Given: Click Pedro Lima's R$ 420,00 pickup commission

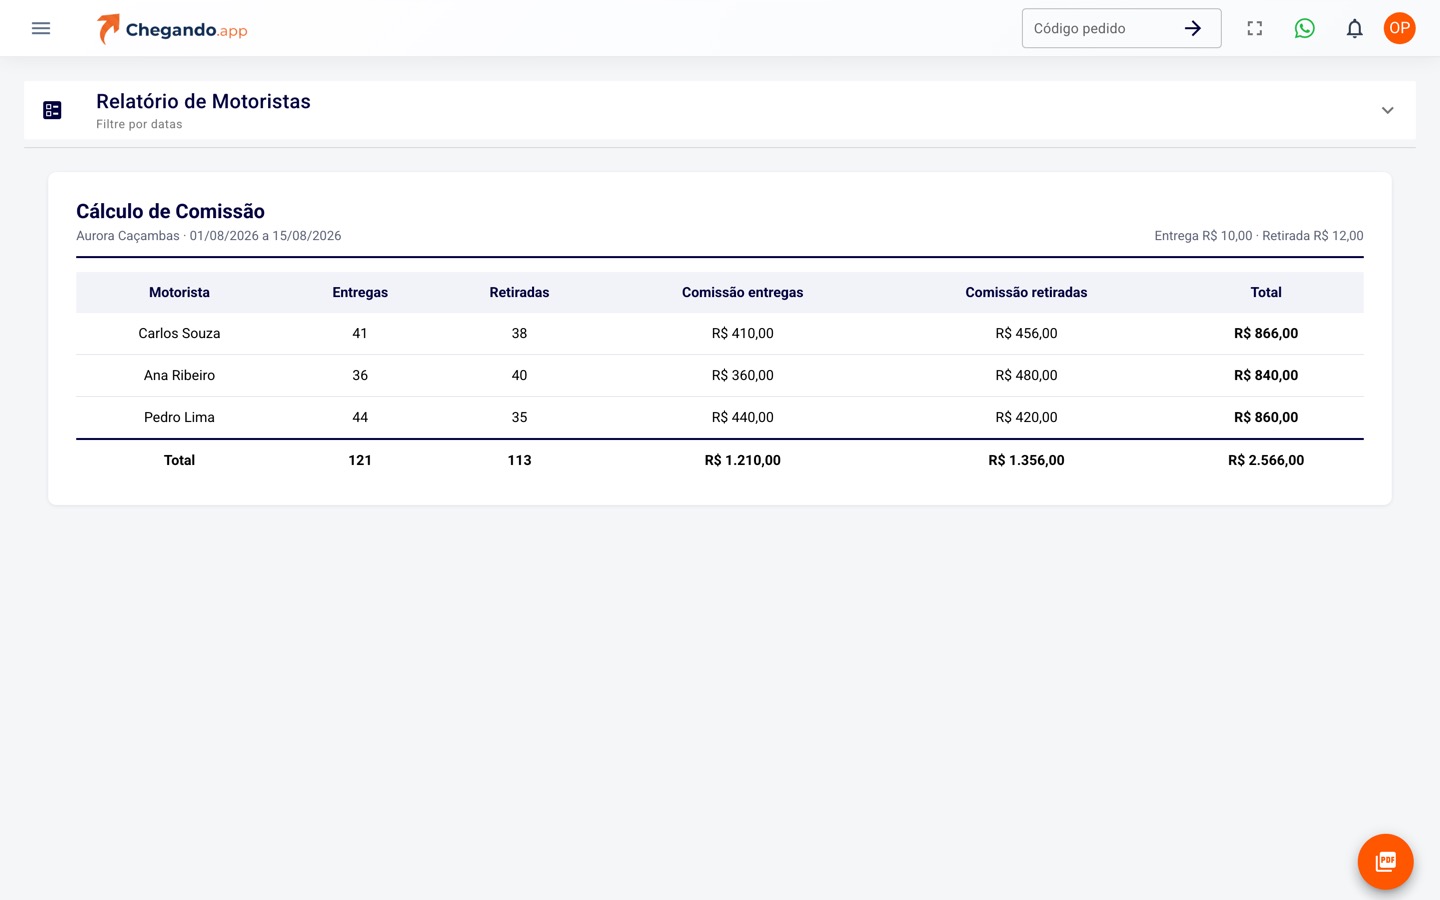Looking at the screenshot, I should (1026, 417).
